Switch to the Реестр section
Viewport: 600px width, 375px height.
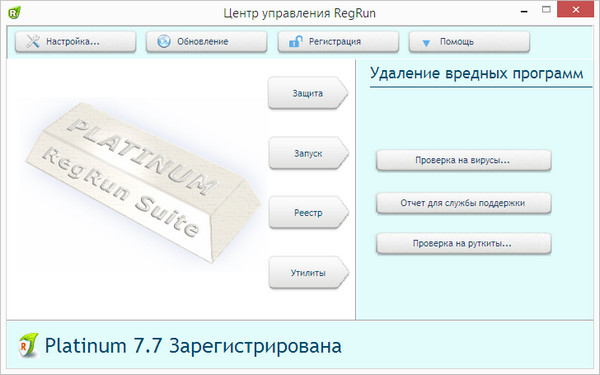[308, 212]
